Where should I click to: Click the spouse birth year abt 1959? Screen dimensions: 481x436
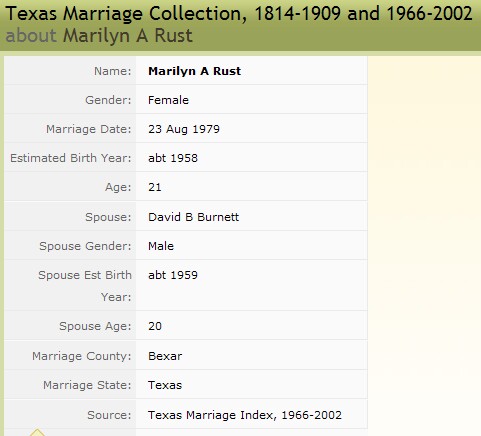(173, 275)
